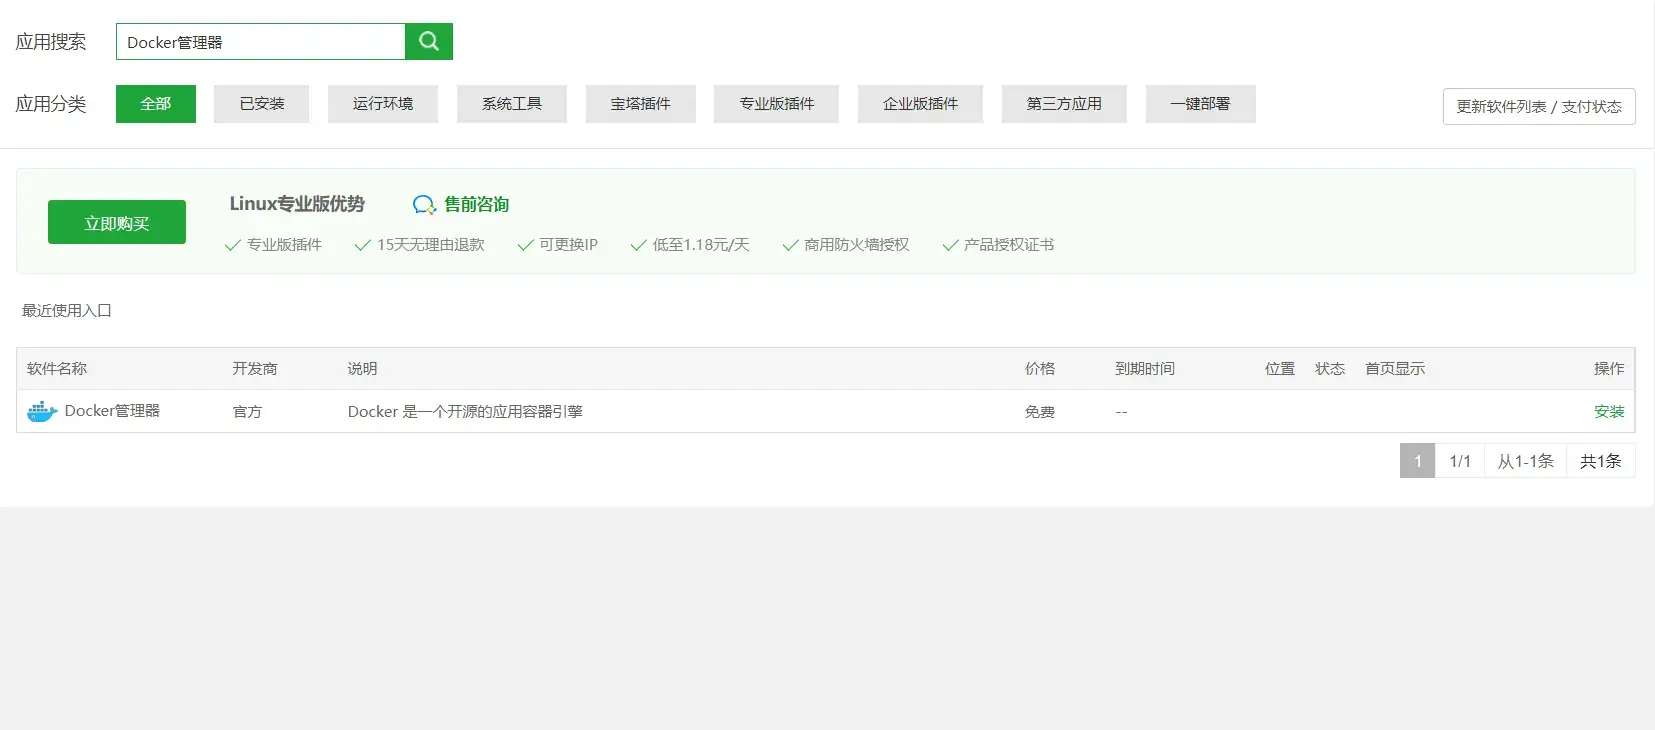Click the Docker whale icon
The image size is (1655, 730).
pyautogui.click(x=42, y=411)
